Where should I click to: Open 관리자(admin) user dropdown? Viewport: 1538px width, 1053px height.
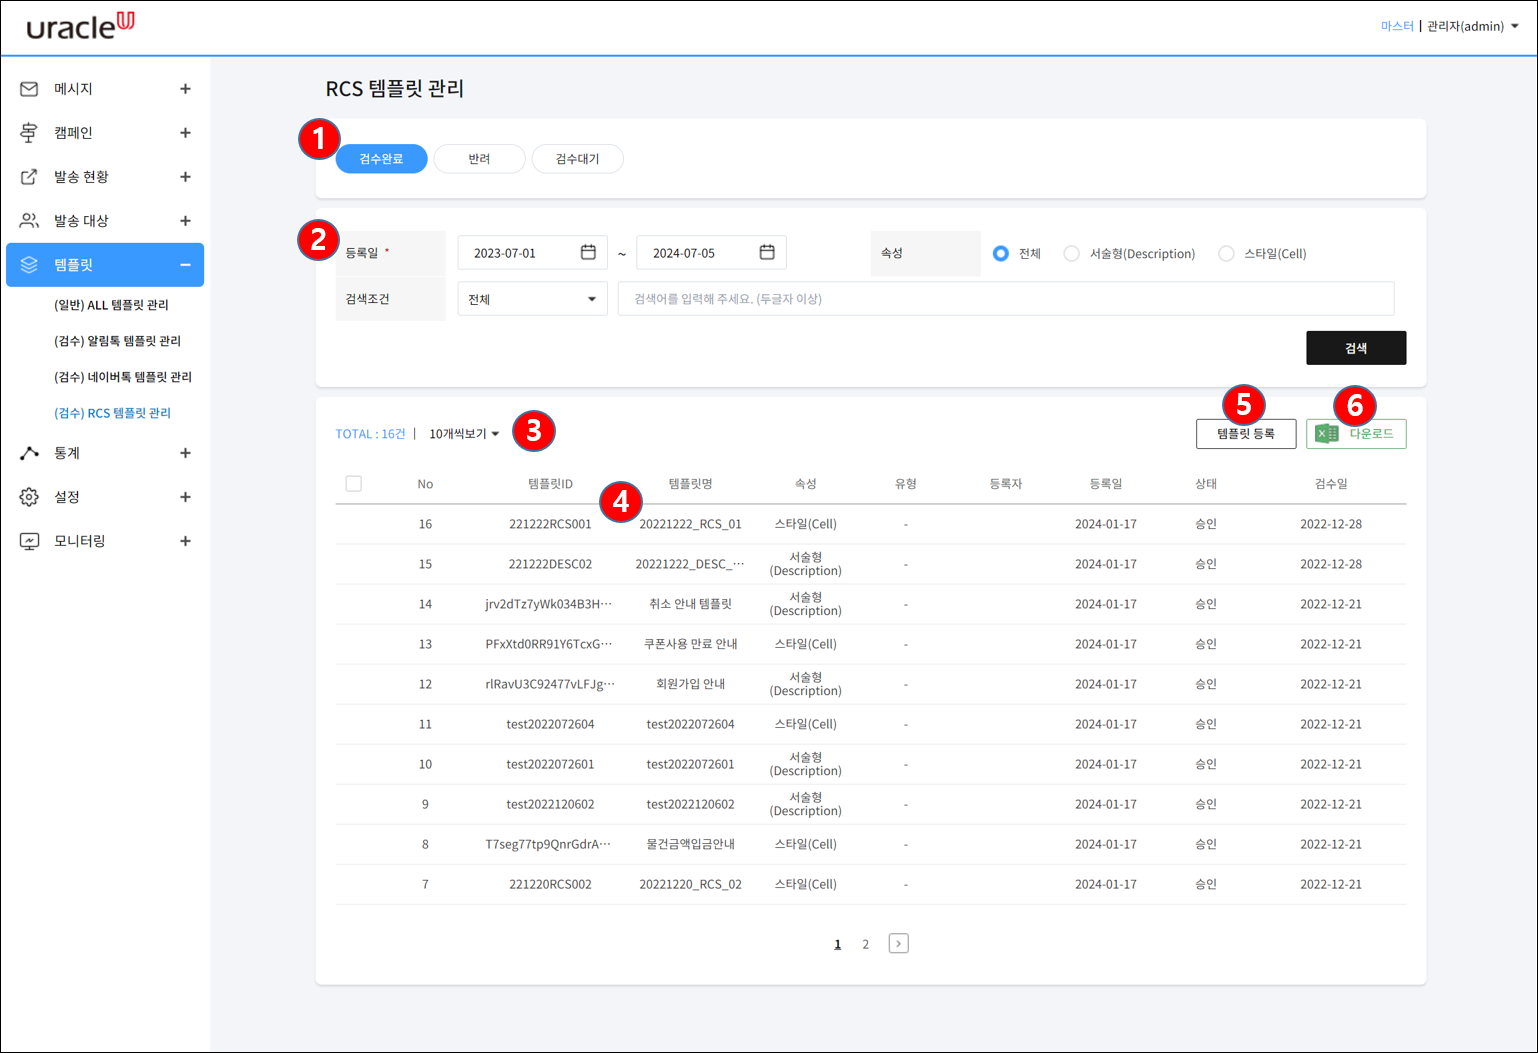click(1473, 26)
